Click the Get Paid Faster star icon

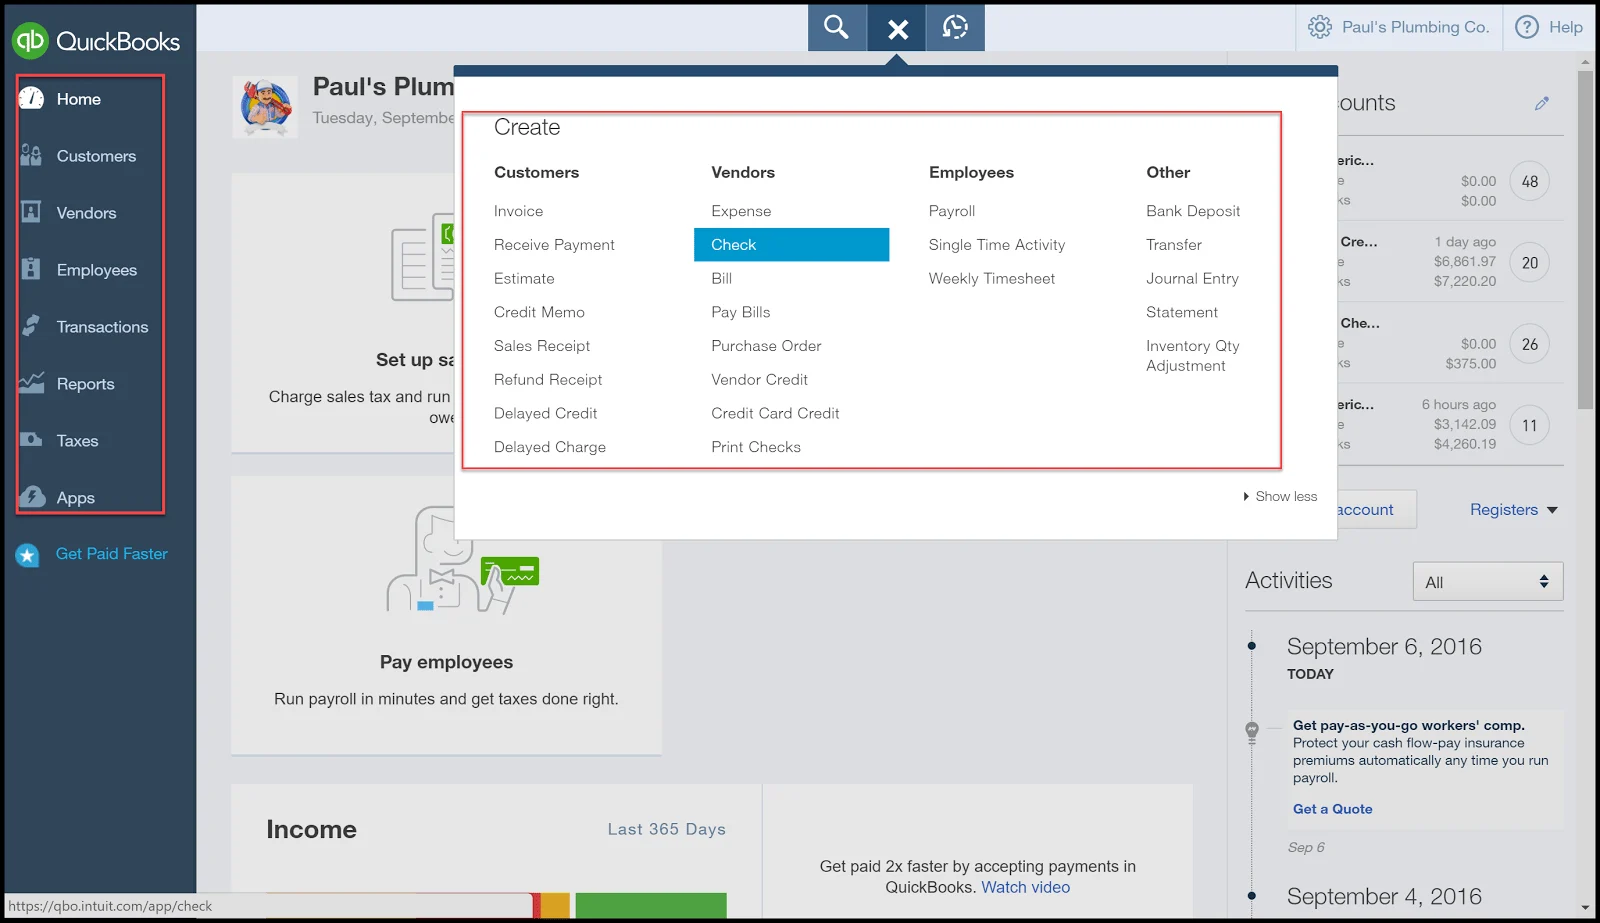coord(28,555)
